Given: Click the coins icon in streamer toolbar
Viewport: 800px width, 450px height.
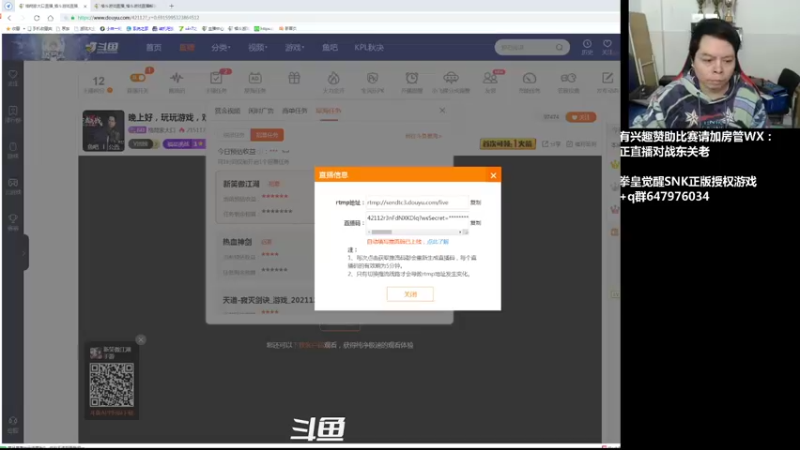Looking at the screenshot, I should [x=568, y=78].
